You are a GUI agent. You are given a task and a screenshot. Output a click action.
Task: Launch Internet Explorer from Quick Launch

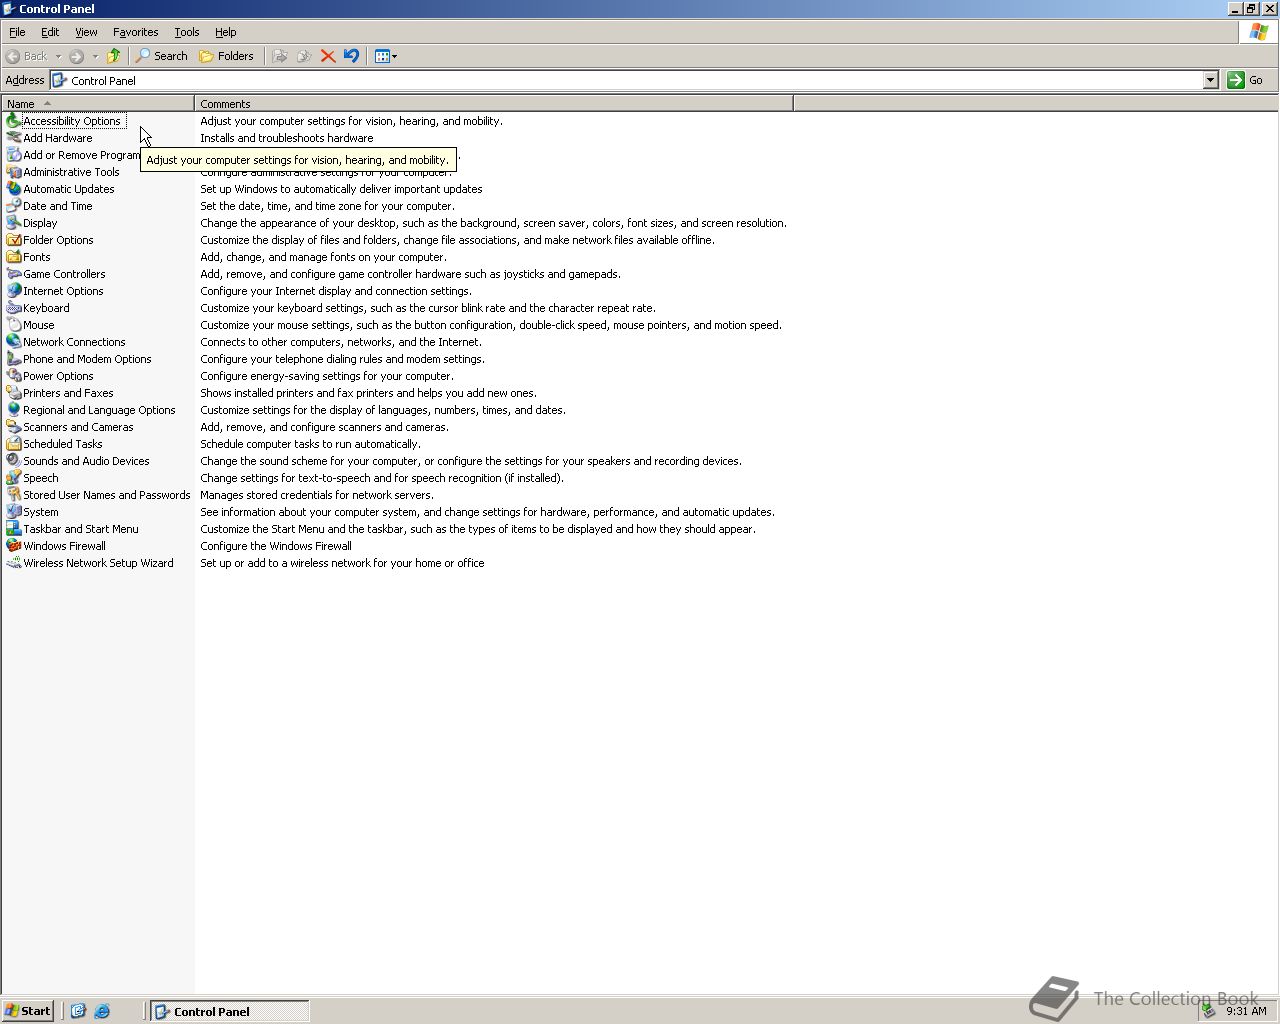coord(102,1011)
